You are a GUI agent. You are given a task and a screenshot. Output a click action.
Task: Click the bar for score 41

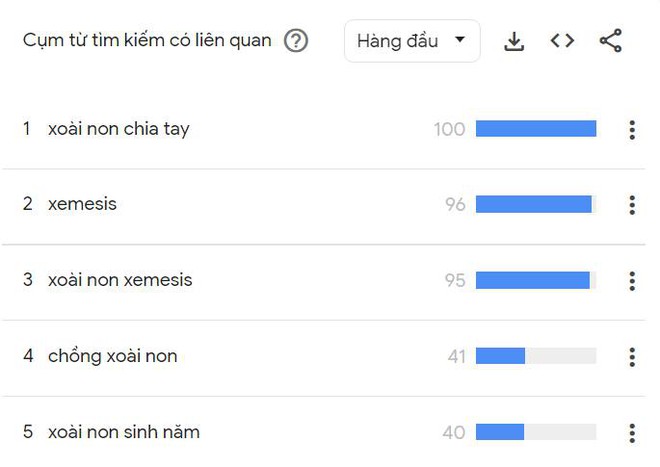point(501,356)
